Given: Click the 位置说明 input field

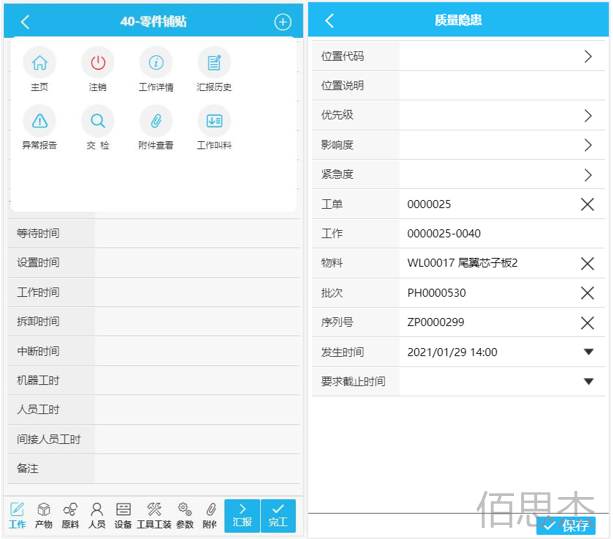Looking at the screenshot, I should (502, 86).
